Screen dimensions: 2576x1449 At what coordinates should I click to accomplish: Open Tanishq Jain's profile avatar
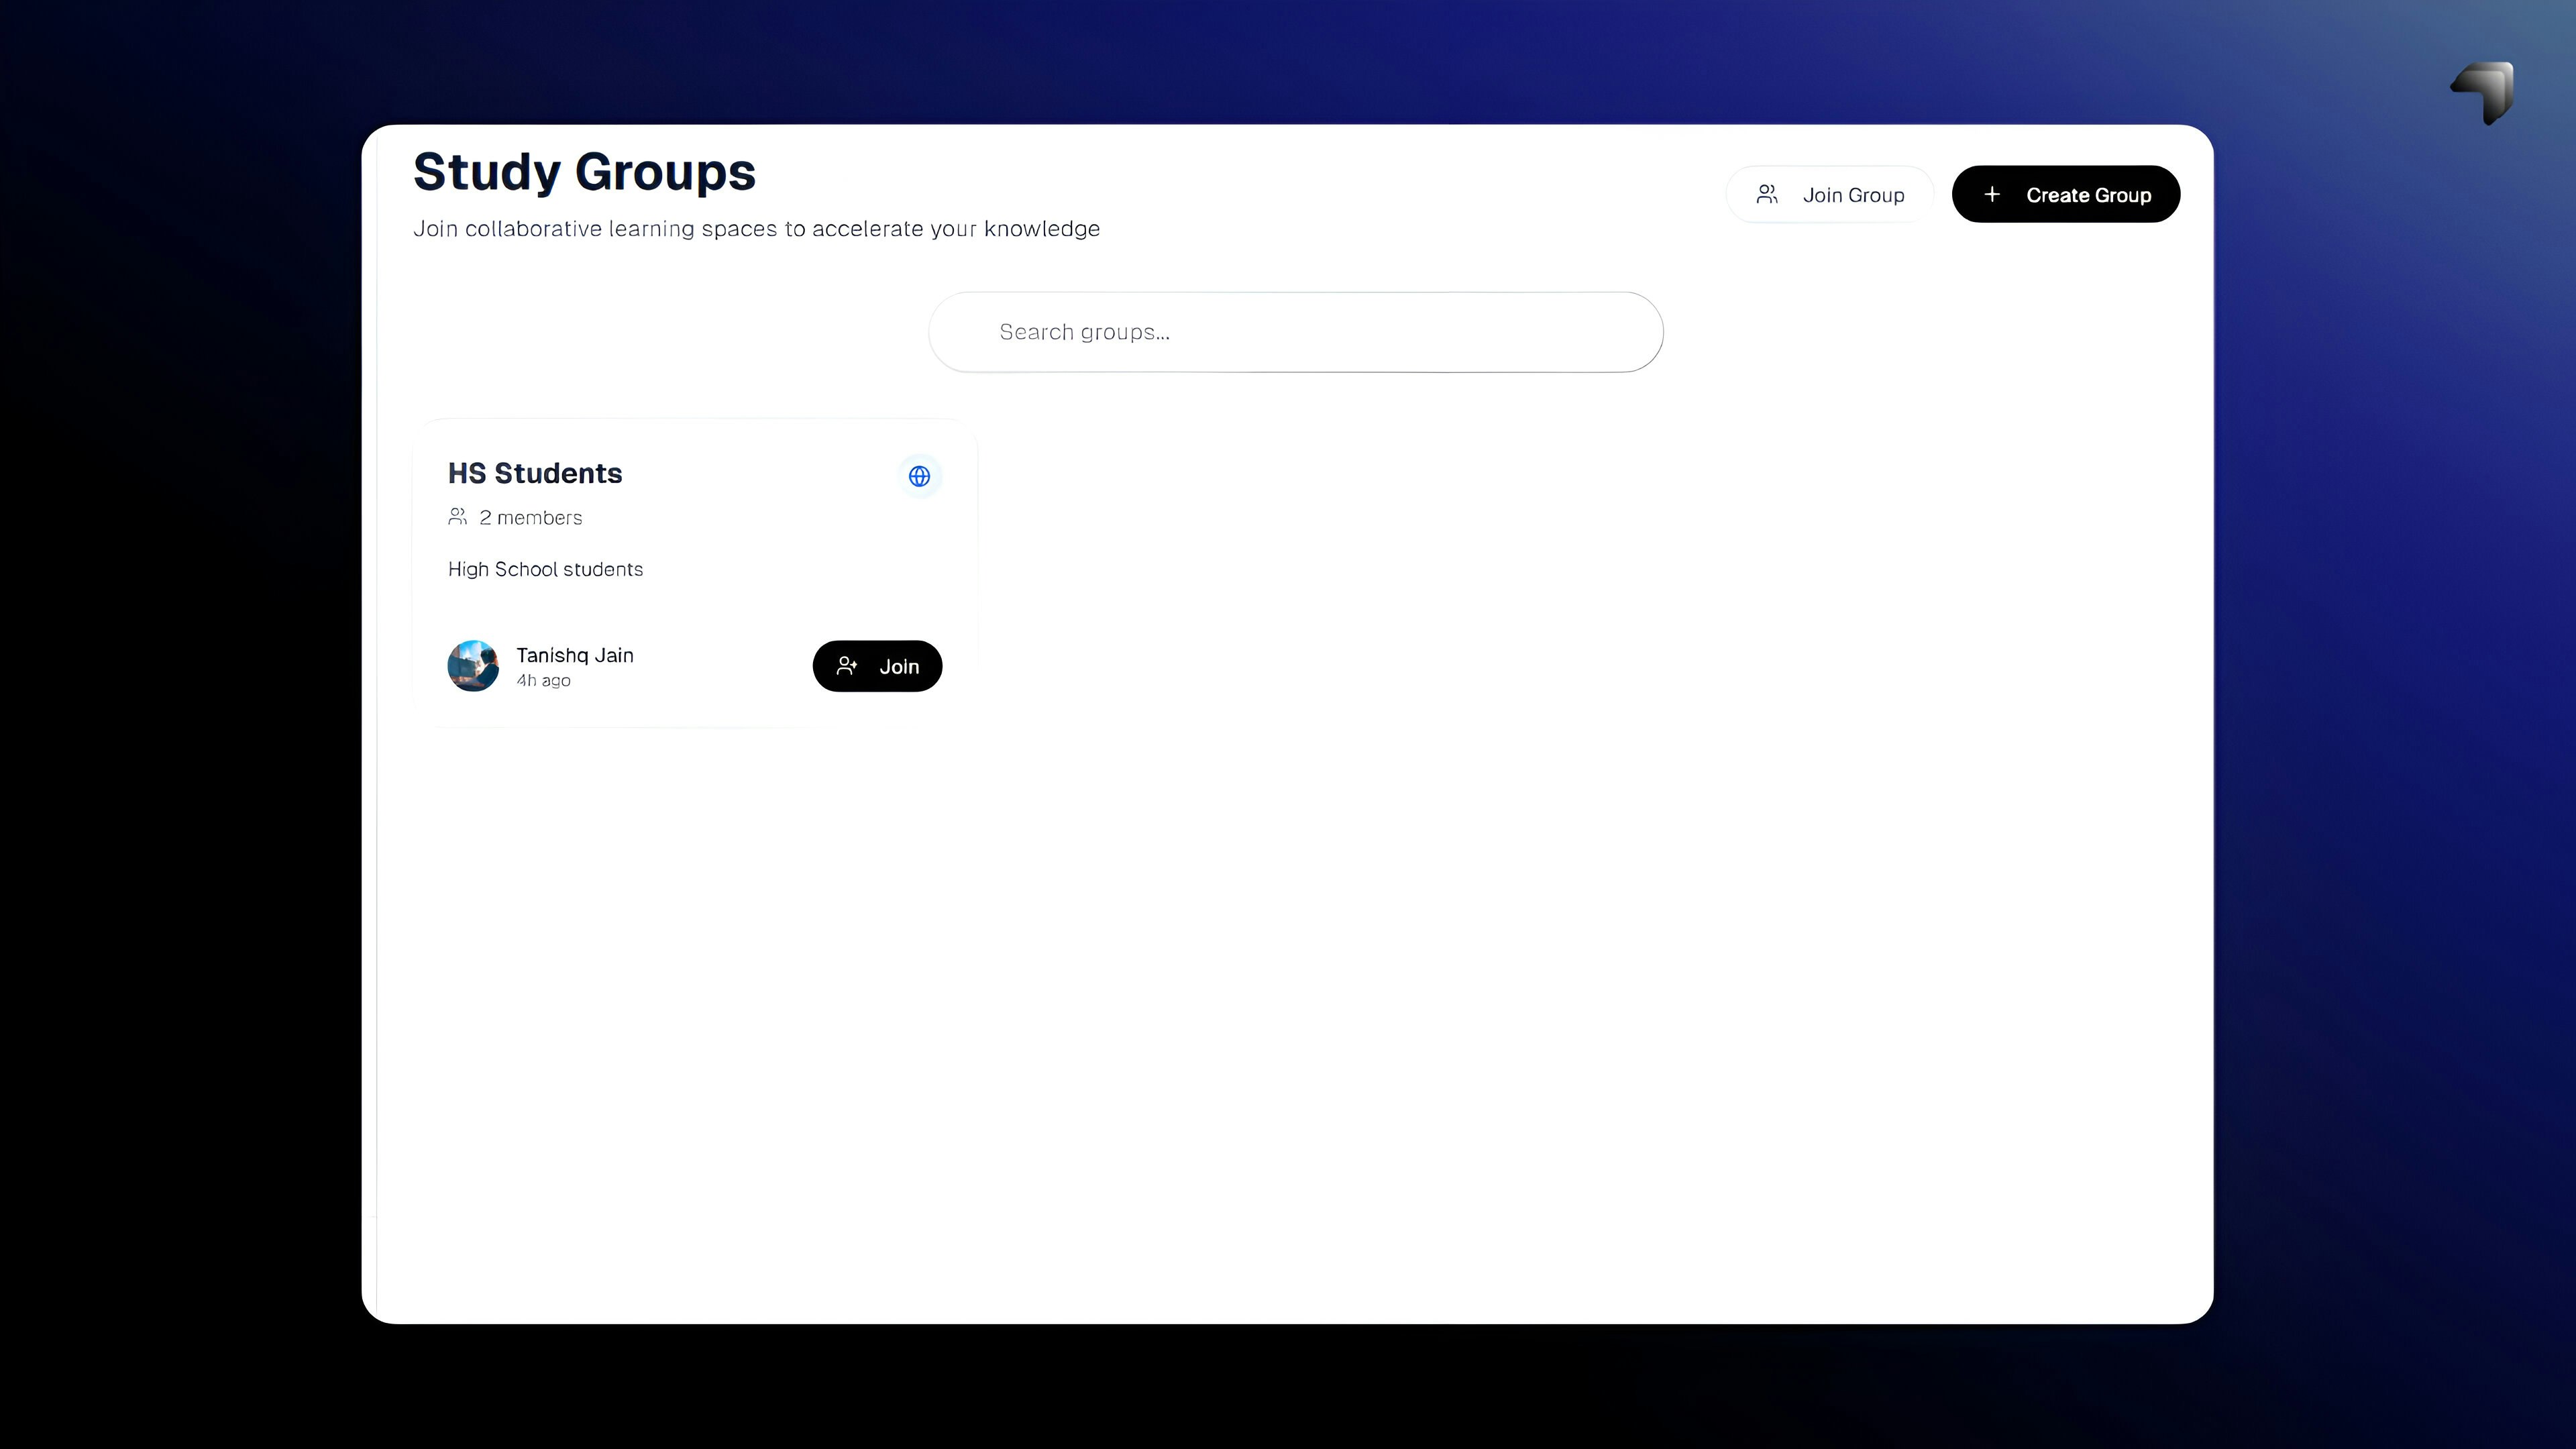473,666
